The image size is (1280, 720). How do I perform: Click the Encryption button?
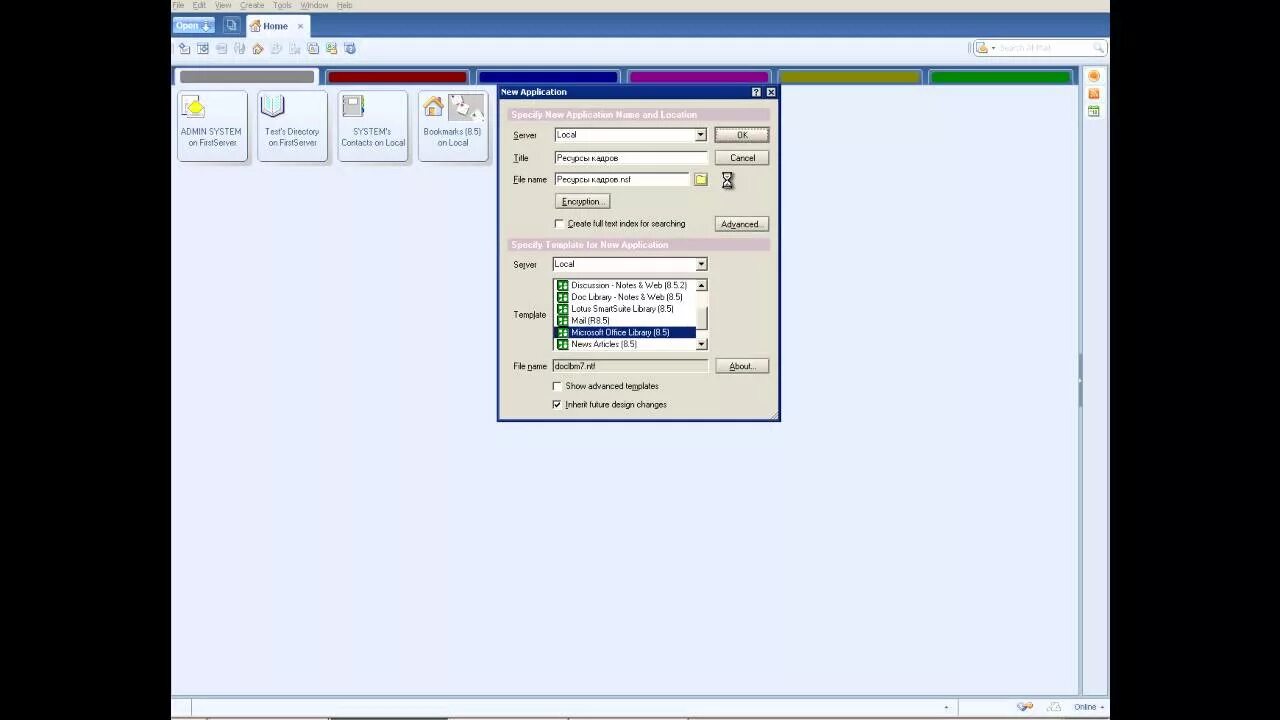coord(582,201)
